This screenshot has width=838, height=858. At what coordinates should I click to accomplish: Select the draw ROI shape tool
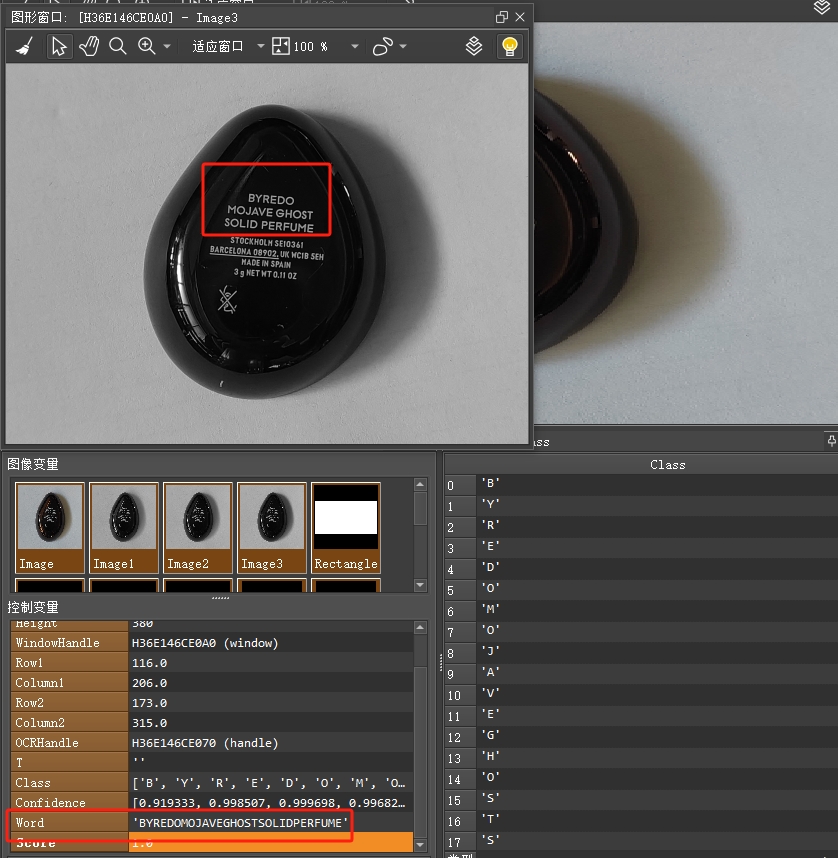click(383, 47)
